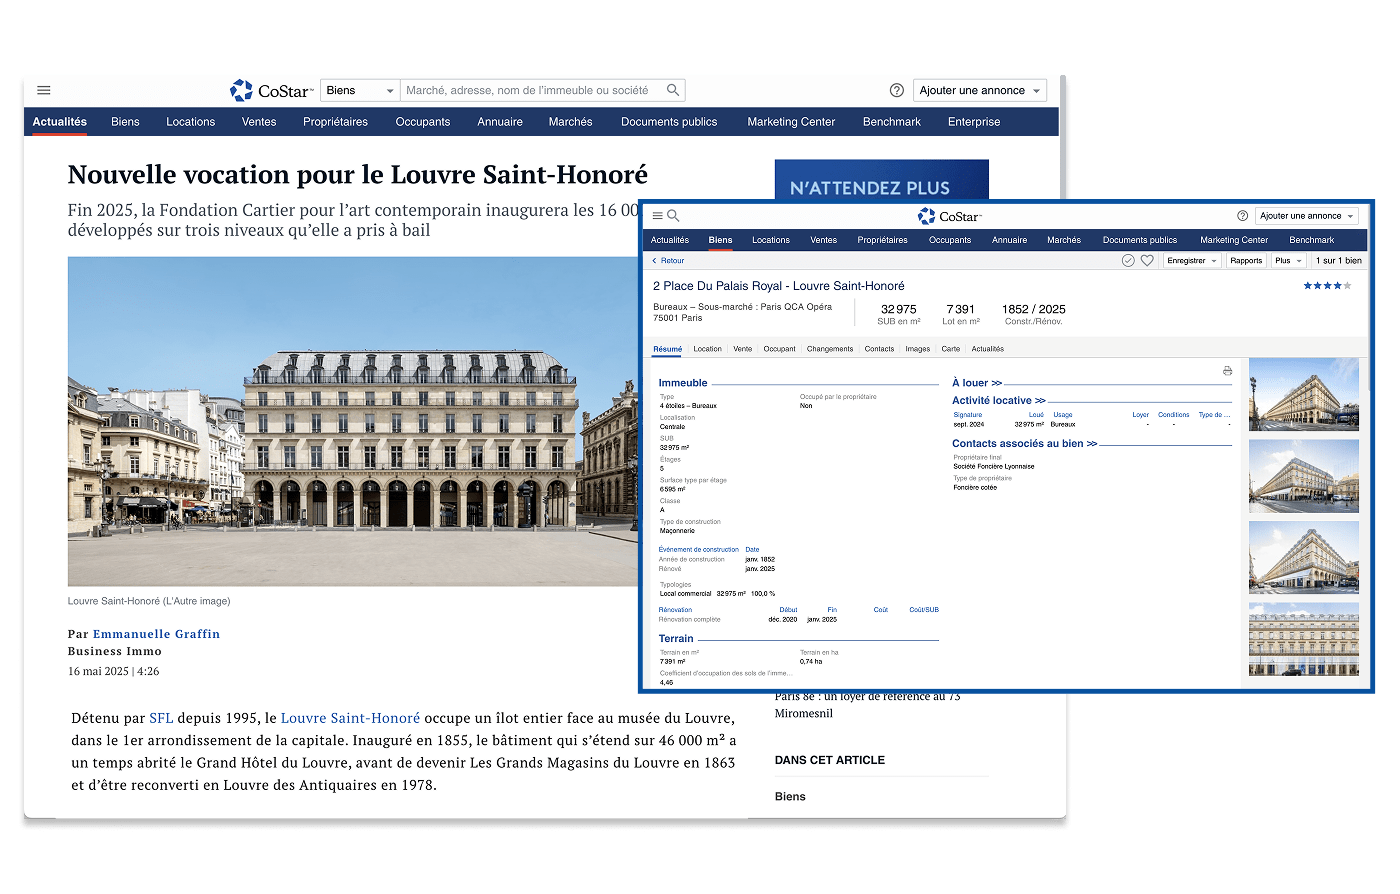This screenshot has height=894, width=1400.
Task: Open the Propriétaires menu in the article navigation bar
Action: pyautogui.click(x=335, y=122)
